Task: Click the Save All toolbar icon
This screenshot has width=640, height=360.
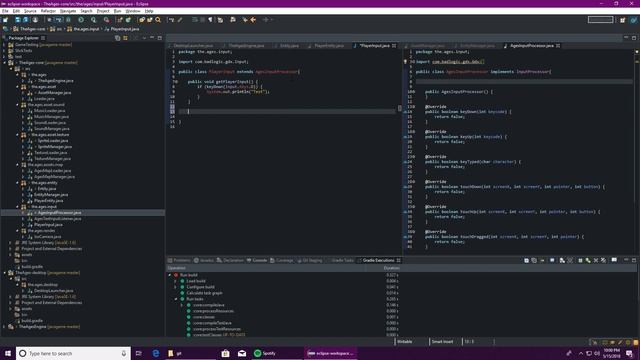Action: pyautogui.click(x=25, y=20)
